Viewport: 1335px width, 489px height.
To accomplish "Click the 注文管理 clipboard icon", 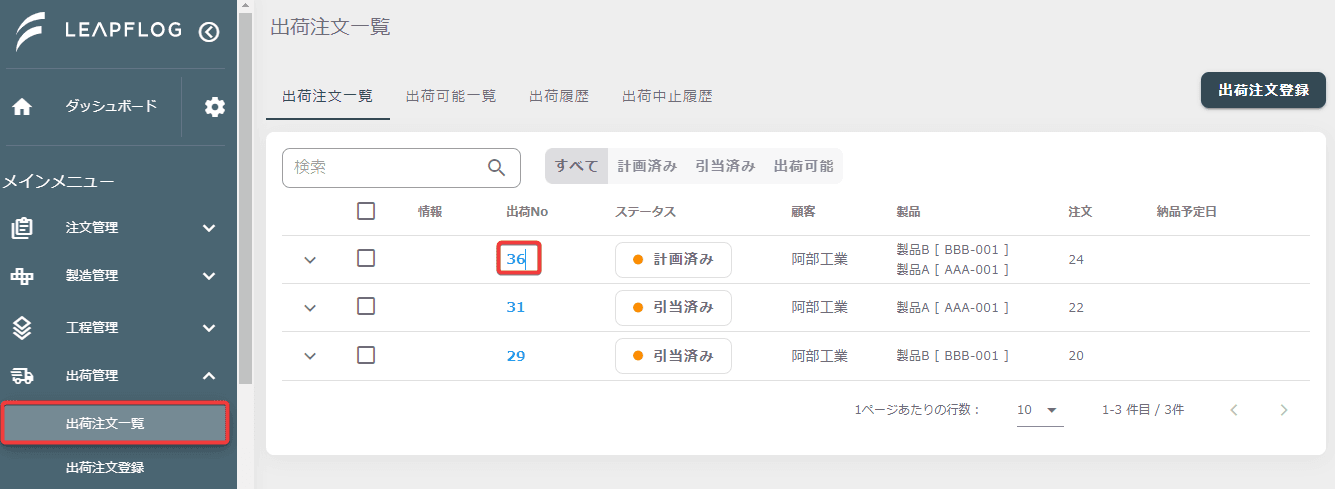I will (x=22, y=228).
